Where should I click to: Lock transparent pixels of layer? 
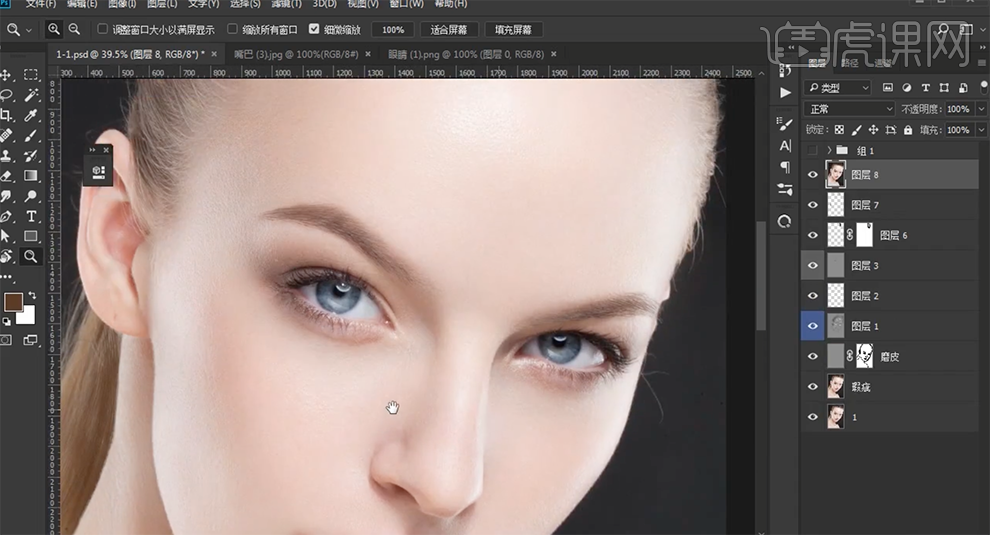point(839,129)
